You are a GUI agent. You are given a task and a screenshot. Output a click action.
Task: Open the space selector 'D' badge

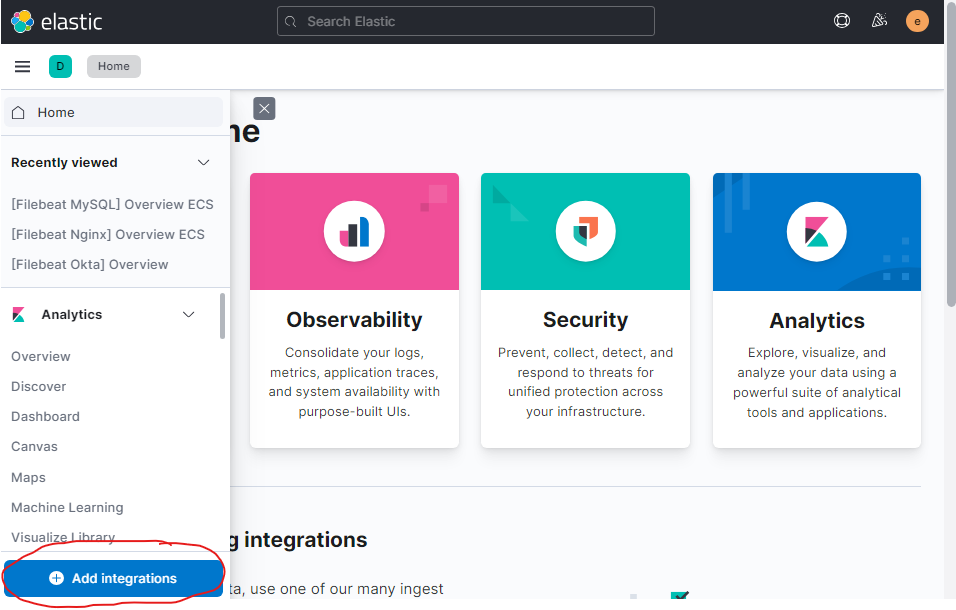tap(60, 66)
